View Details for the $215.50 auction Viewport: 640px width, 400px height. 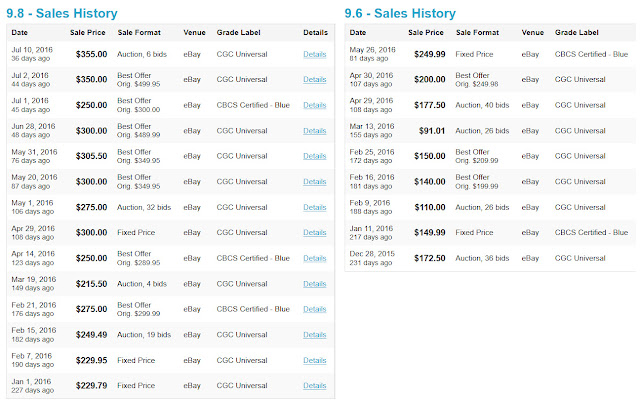tap(315, 284)
